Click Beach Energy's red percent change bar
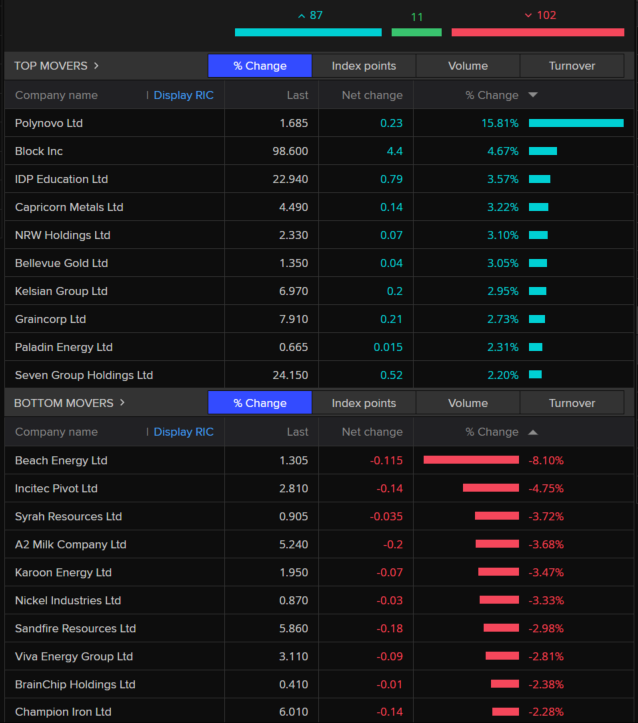638x723 pixels. tap(471, 460)
